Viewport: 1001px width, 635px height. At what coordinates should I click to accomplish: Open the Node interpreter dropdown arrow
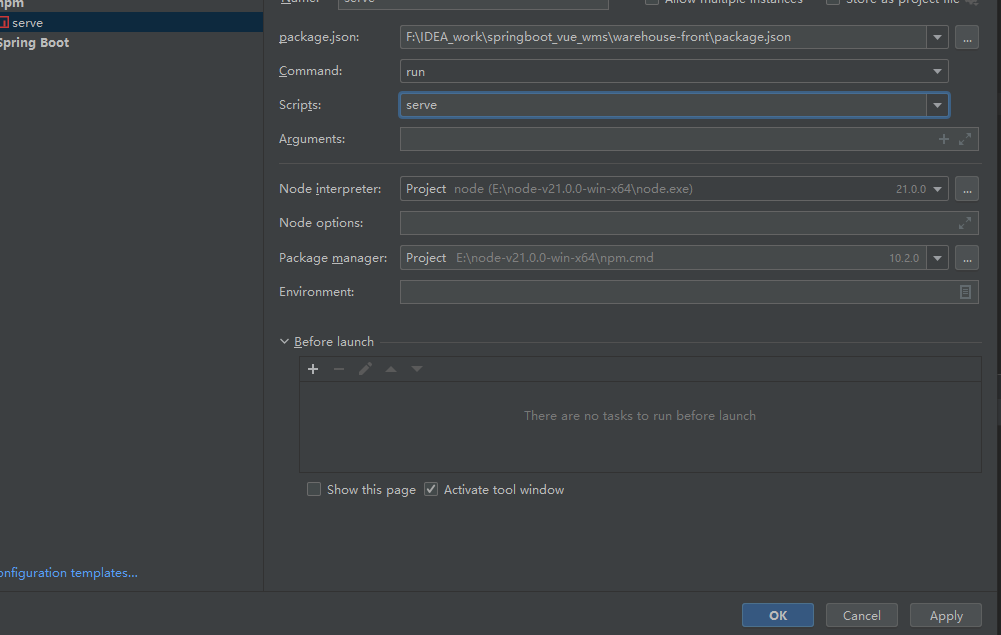(x=937, y=189)
